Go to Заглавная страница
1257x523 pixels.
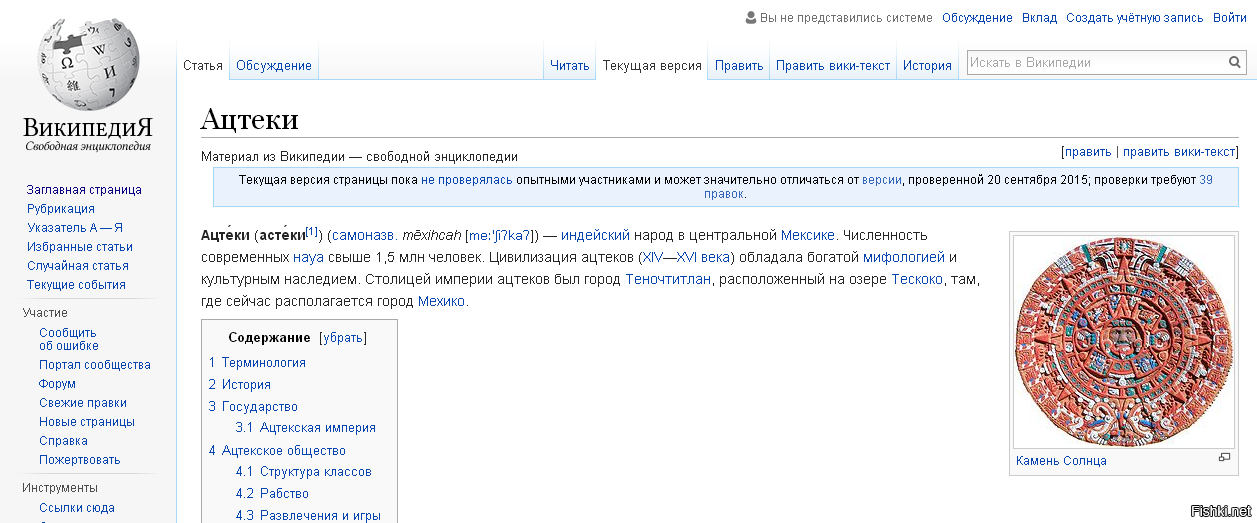point(84,190)
